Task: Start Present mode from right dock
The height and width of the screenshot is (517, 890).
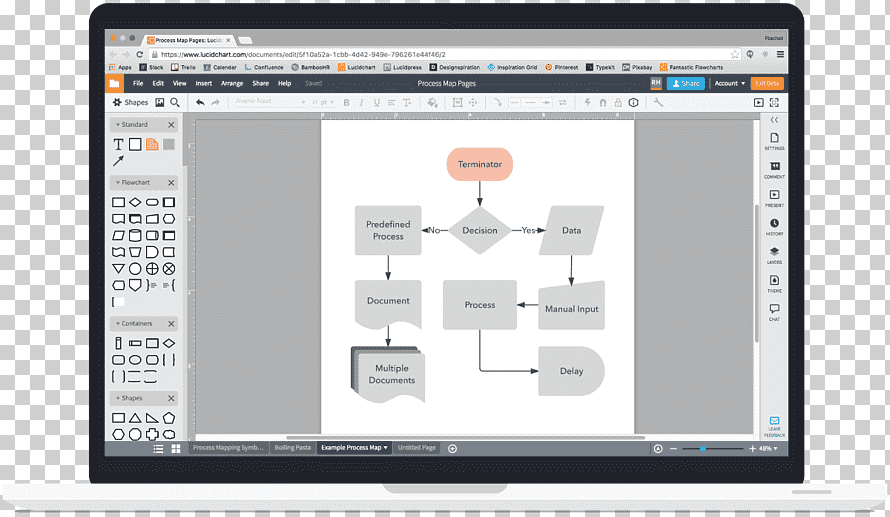Action: click(774, 197)
